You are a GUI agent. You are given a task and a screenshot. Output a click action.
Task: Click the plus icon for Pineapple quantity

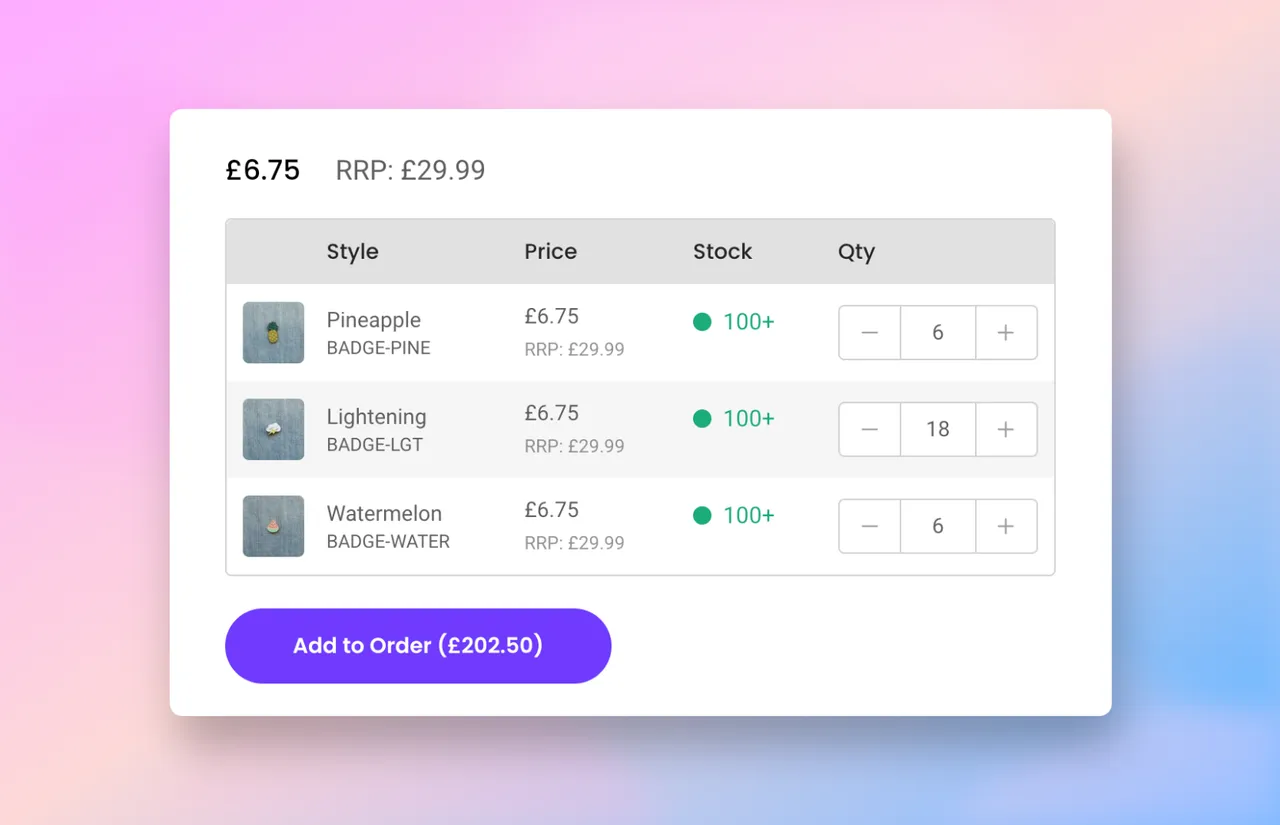[x=1006, y=332]
